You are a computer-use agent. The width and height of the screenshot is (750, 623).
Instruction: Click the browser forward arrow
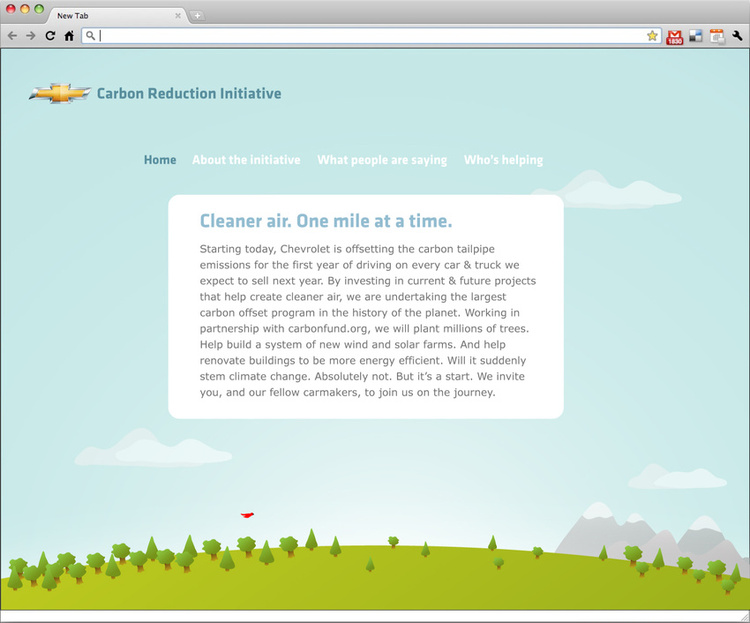tap(30, 36)
